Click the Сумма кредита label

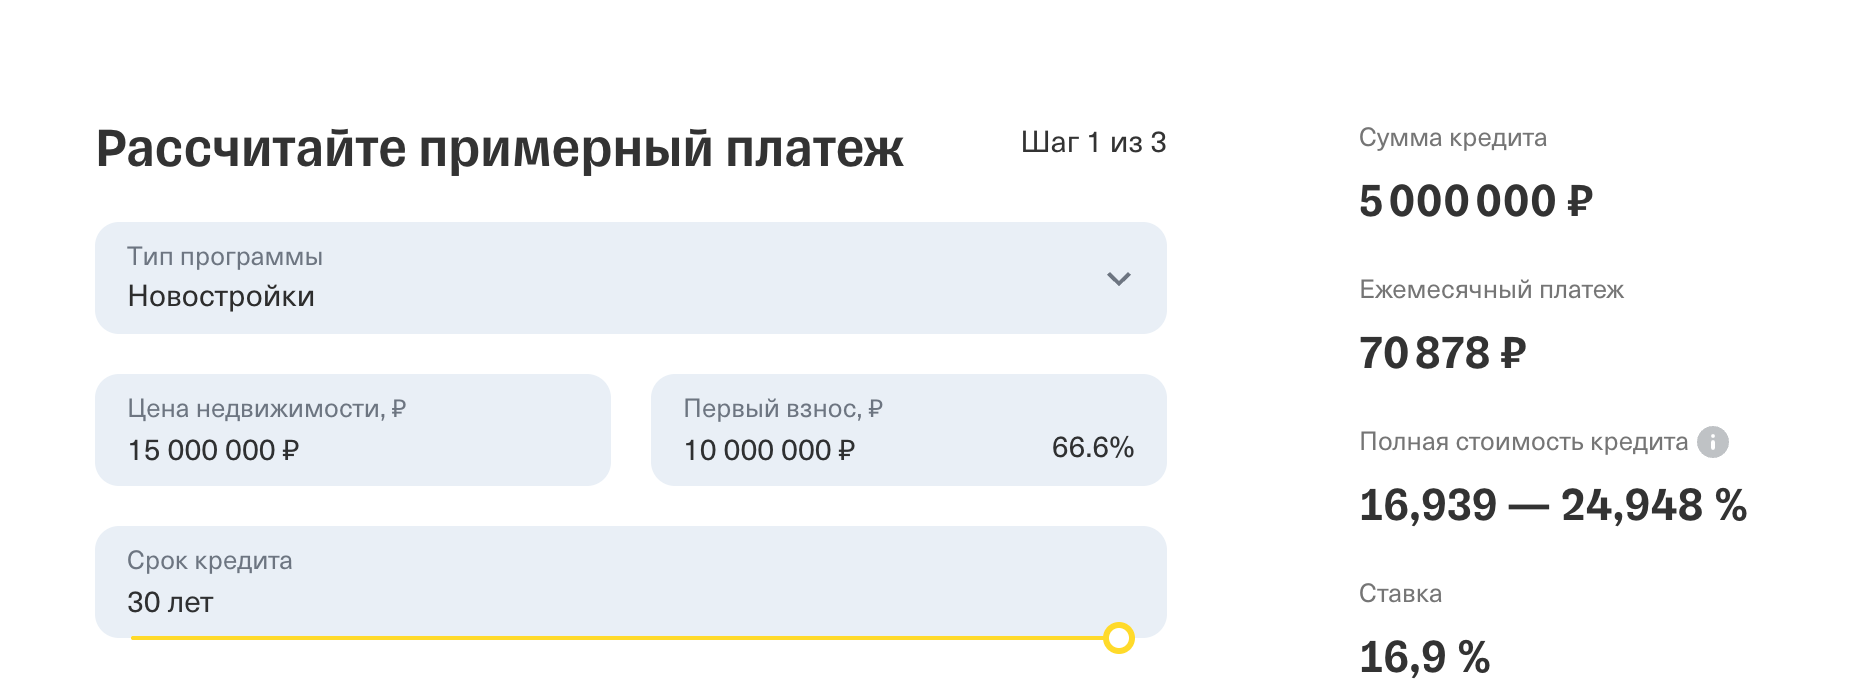tap(1453, 138)
